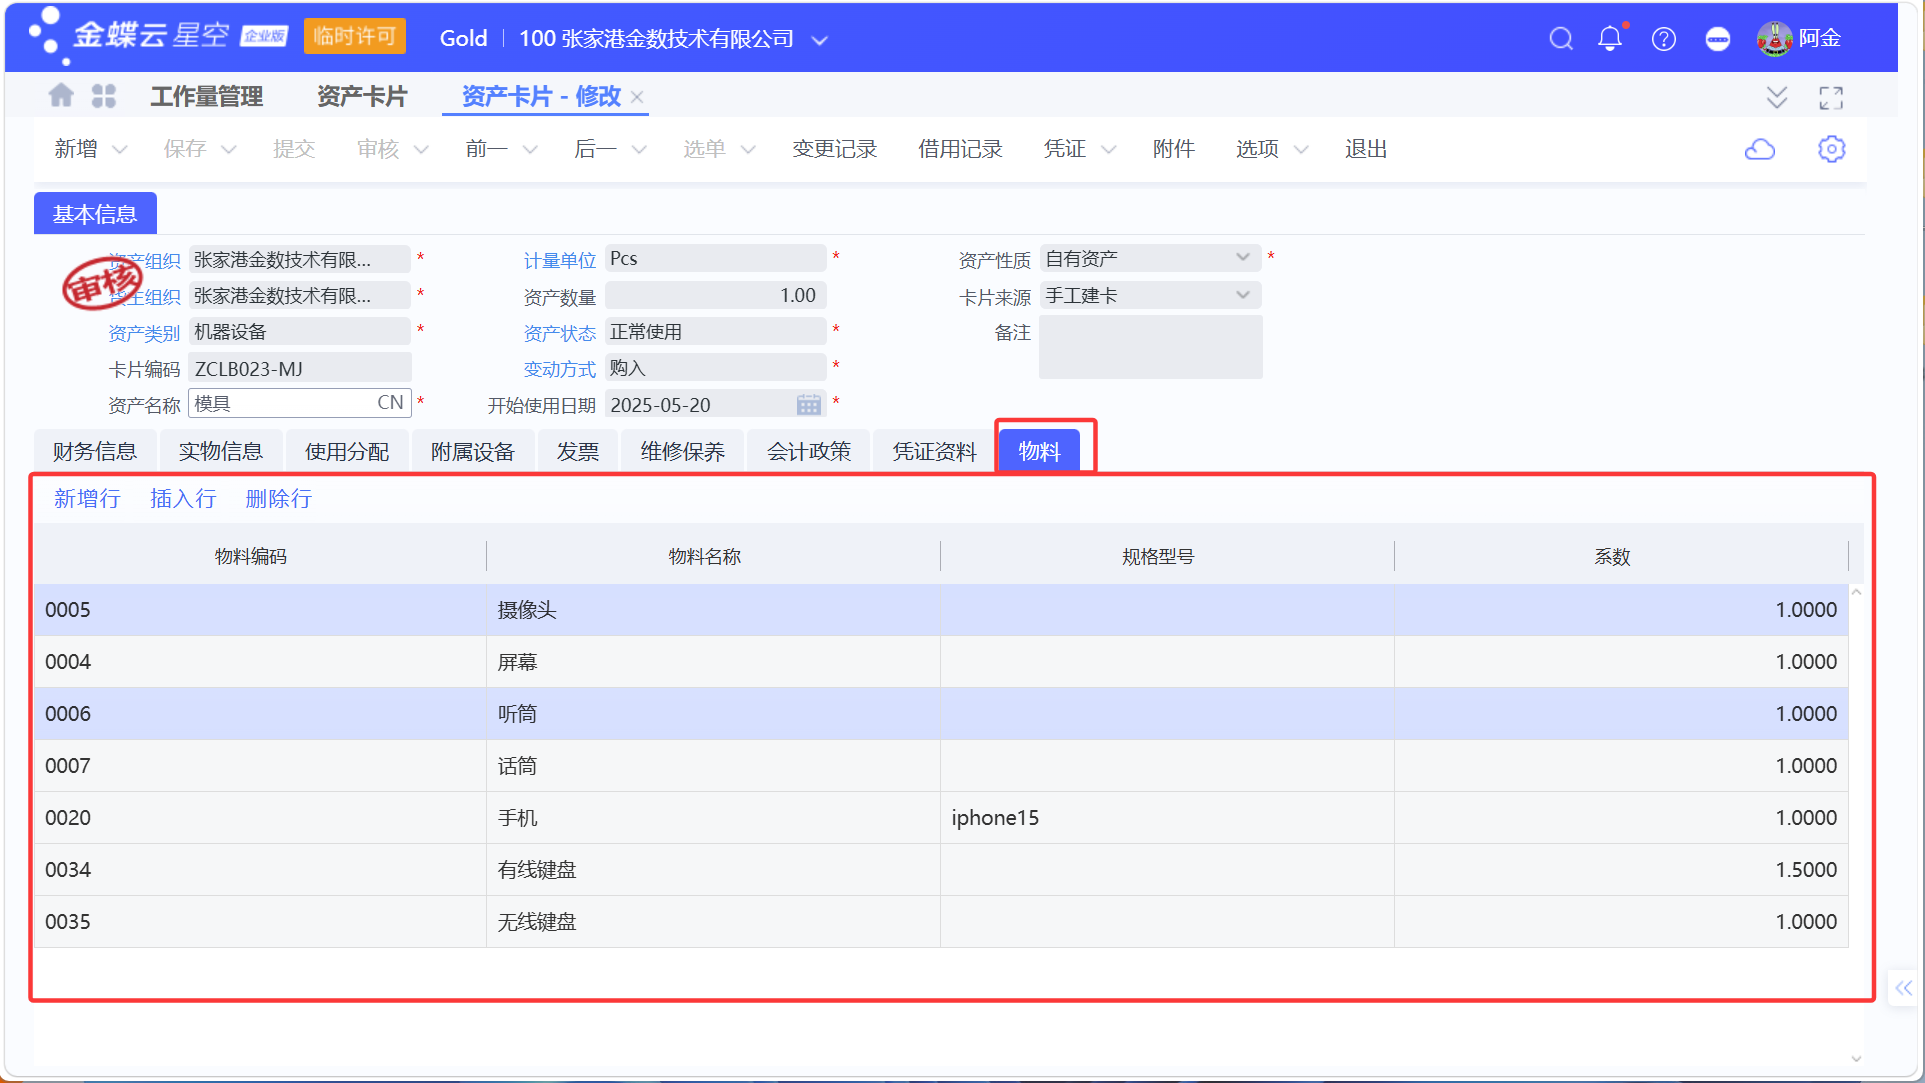The height and width of the screenshot is (1083, 1925).
Task: Select the 物料 tab
Action: point(1039,451)
